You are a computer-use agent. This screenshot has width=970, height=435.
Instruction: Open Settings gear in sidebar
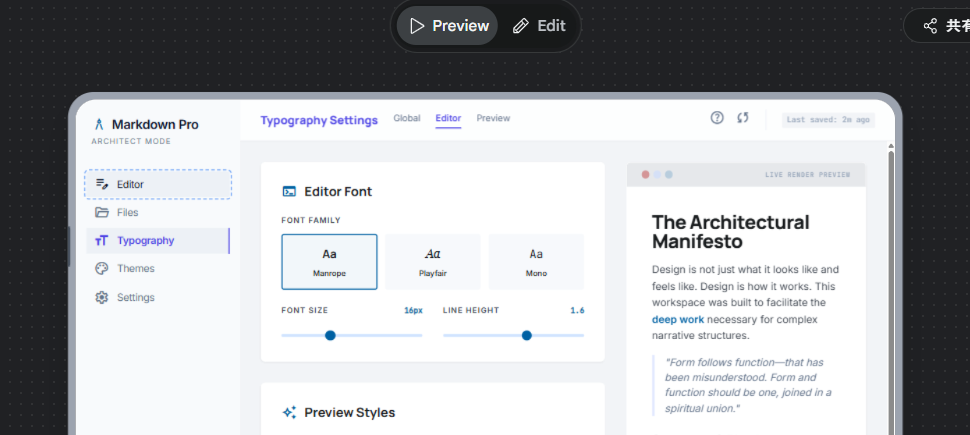click(135, 297)
